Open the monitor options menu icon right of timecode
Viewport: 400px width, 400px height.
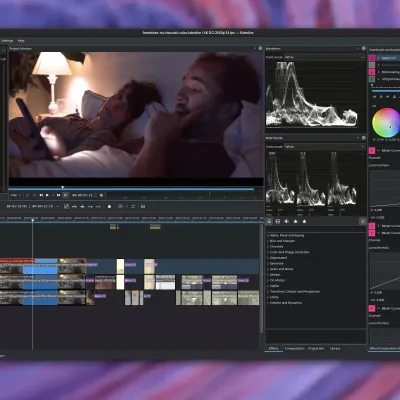click(101, 195)
